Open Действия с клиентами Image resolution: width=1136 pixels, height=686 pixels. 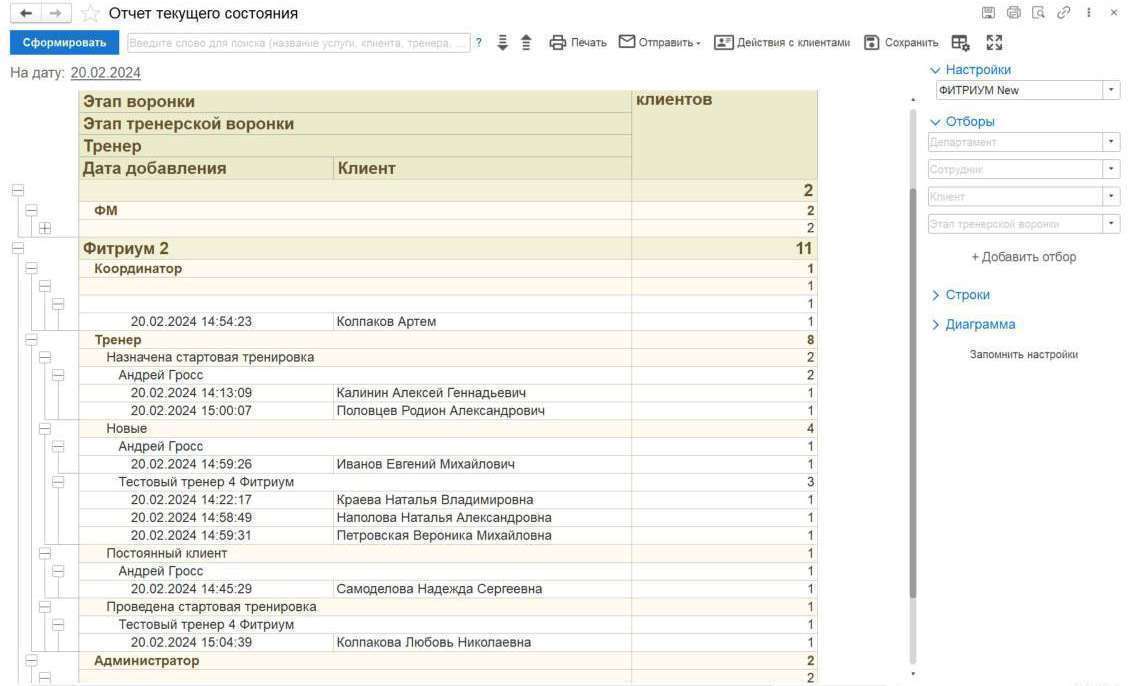[x=782, y=43]
